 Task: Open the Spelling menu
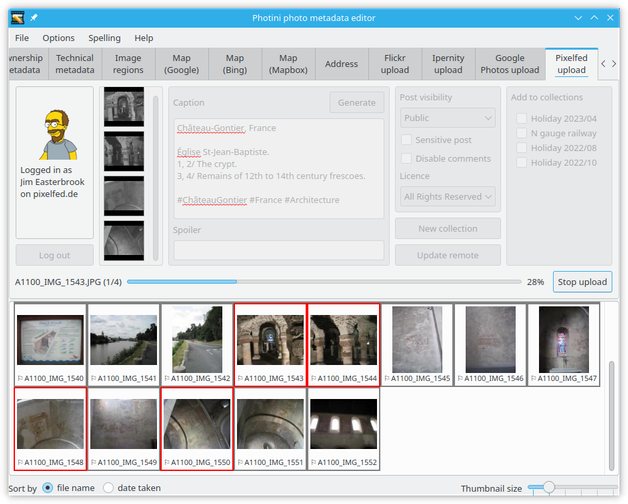pos(104,38)
